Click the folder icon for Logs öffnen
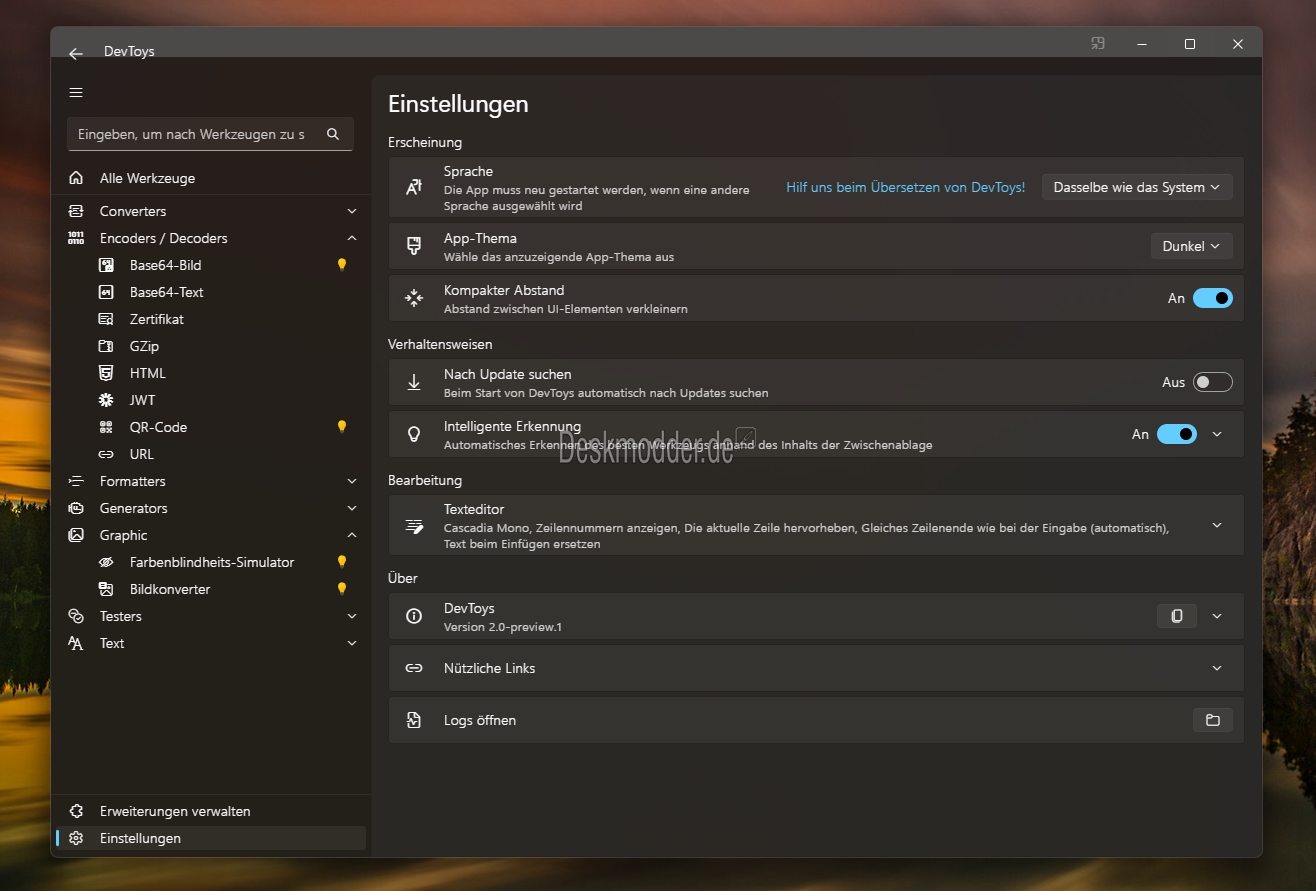Viewport: 1316px width, 891px height. point(1213,720)
